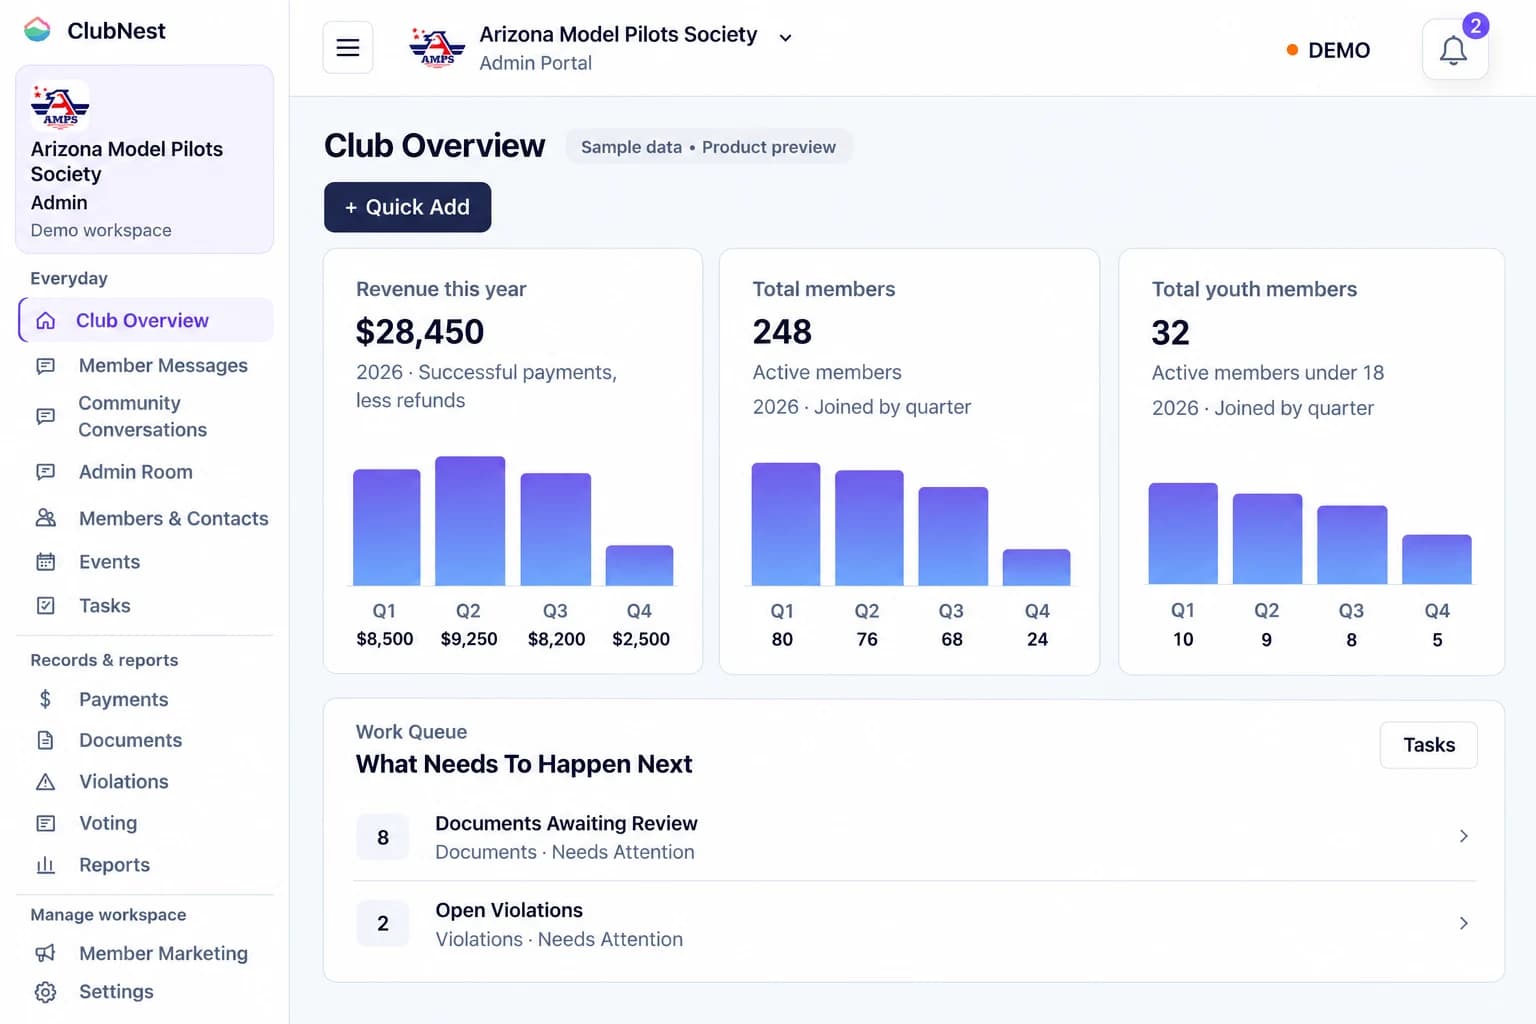
Task: Click the $28,450 revenue figure
Action: coord(420,331)
